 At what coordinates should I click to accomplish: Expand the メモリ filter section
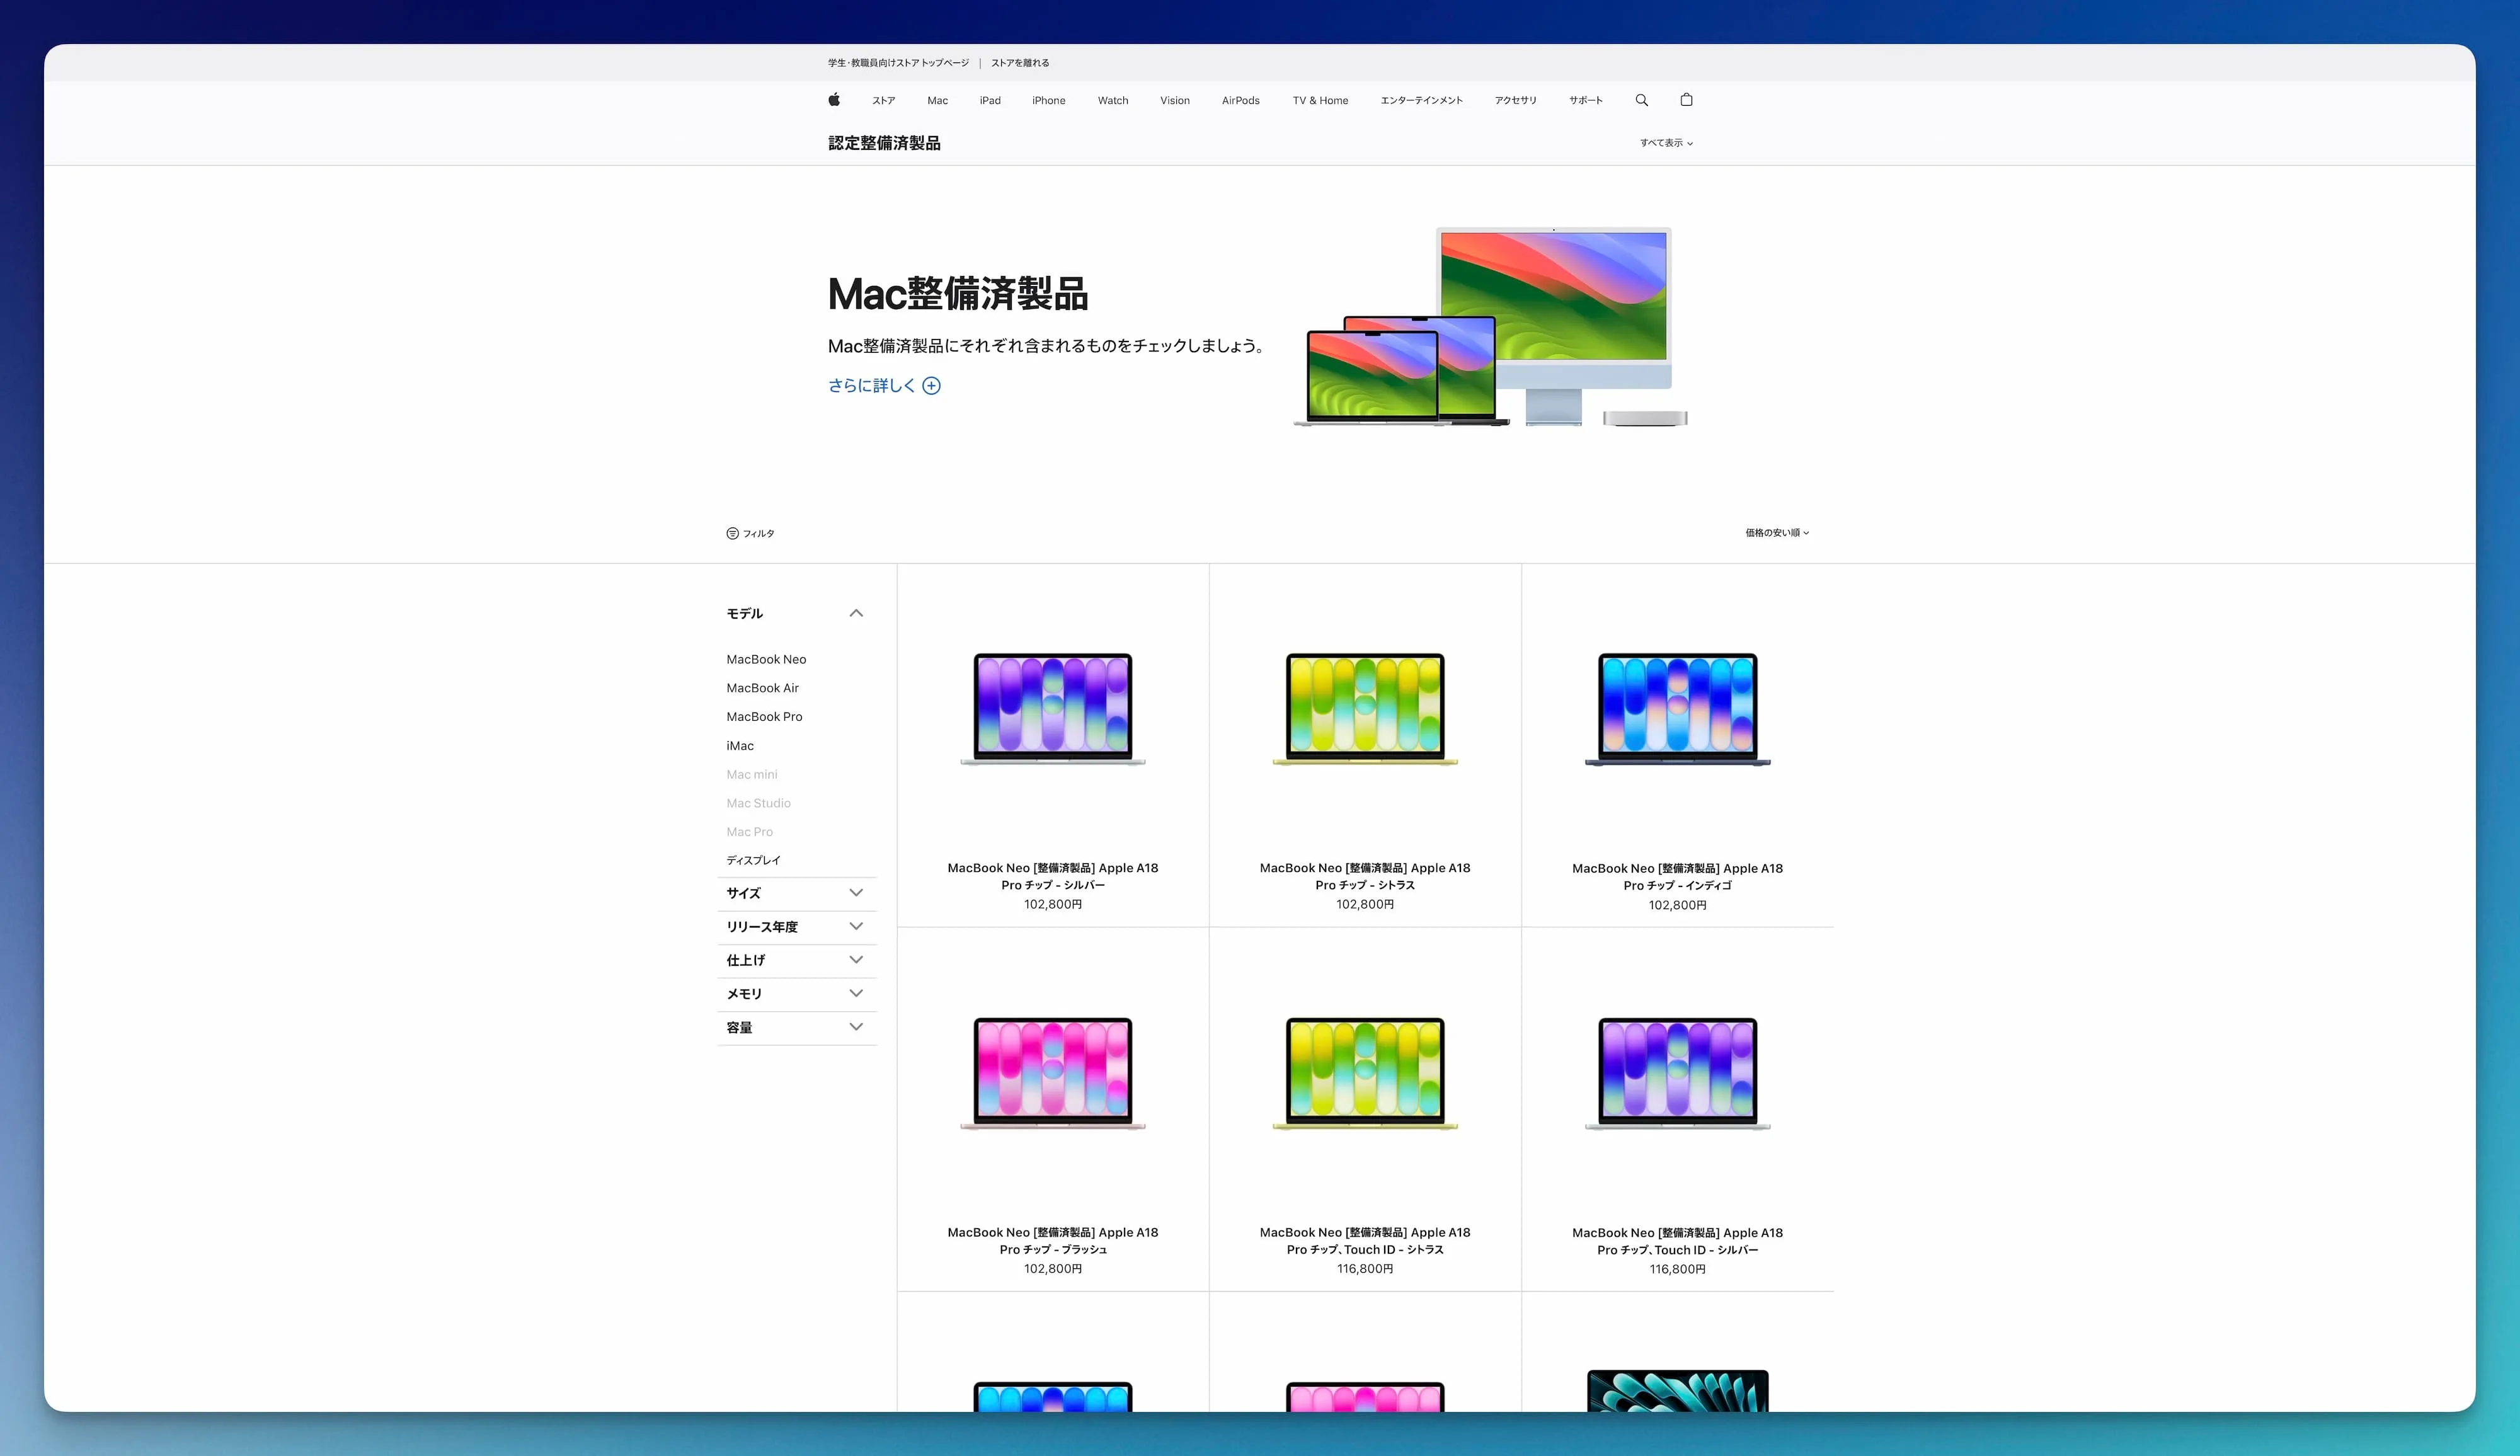(x=856, y=994)
